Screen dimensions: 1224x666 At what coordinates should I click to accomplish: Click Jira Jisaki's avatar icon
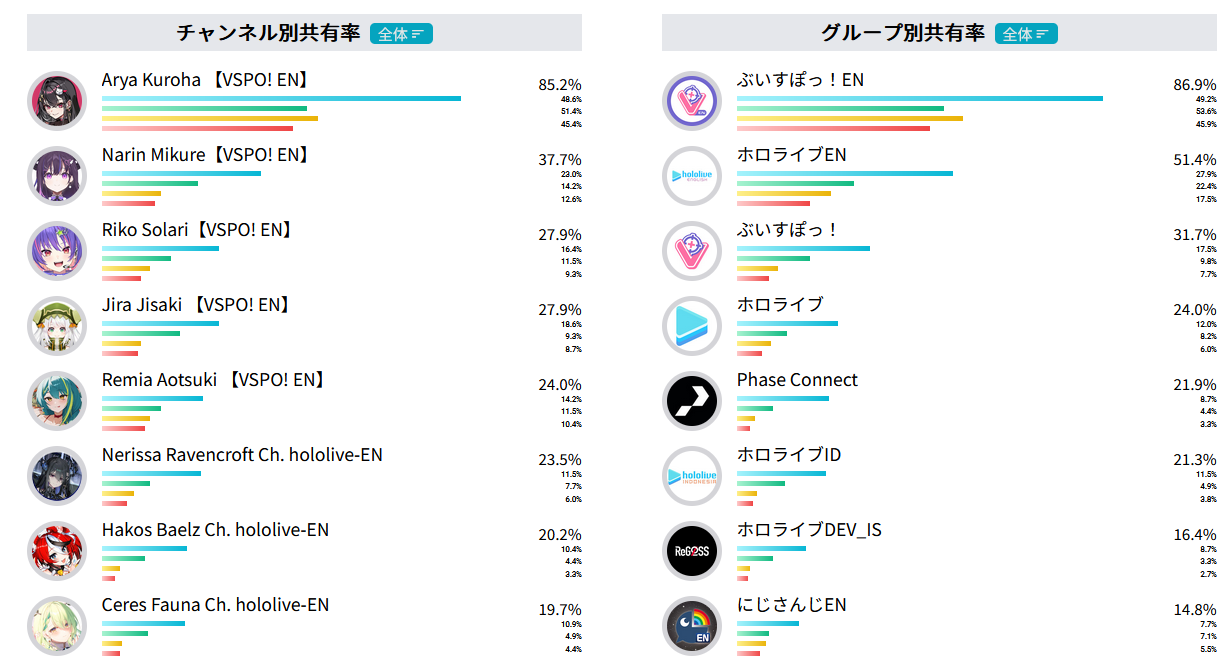tap(57, 326)
